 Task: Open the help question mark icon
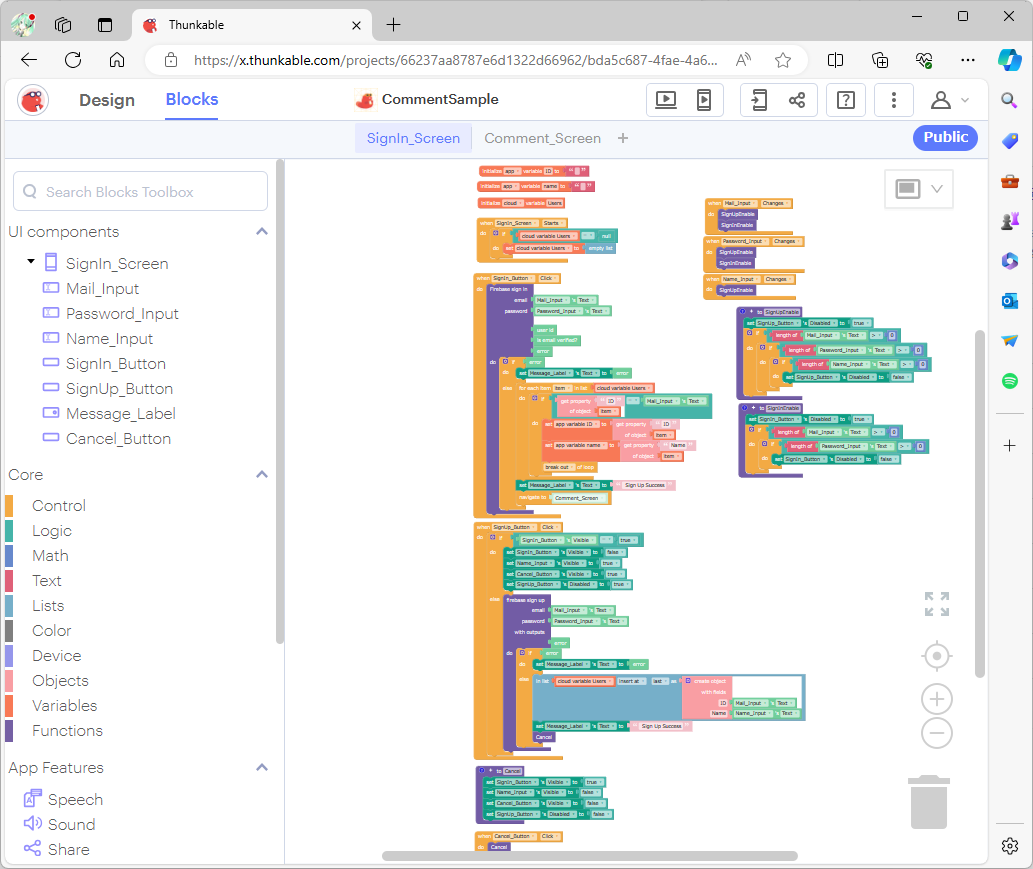tap(845, 100)
